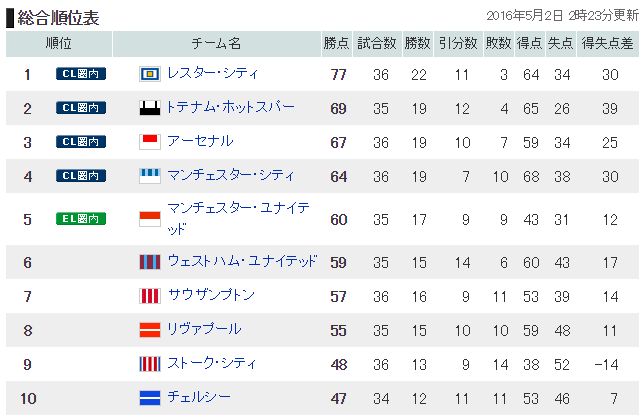Open the マンチェスター・シティ team link
Image resolution: width=644 pixels, height=420 pixels.
(x=231, y=175)
